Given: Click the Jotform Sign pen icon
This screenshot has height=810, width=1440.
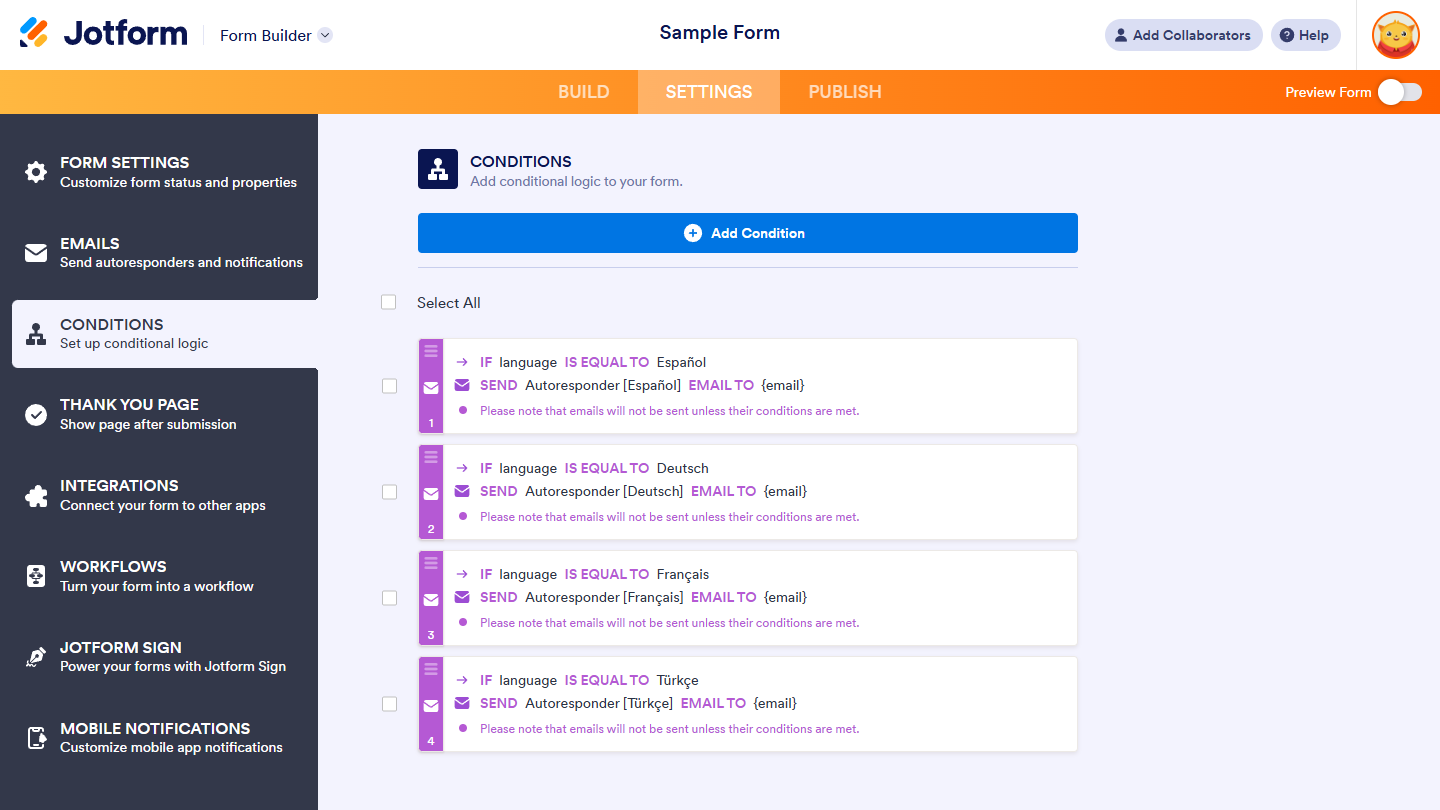Looking at the screenshot, I should pyautogui.click(x=36, y=657).
